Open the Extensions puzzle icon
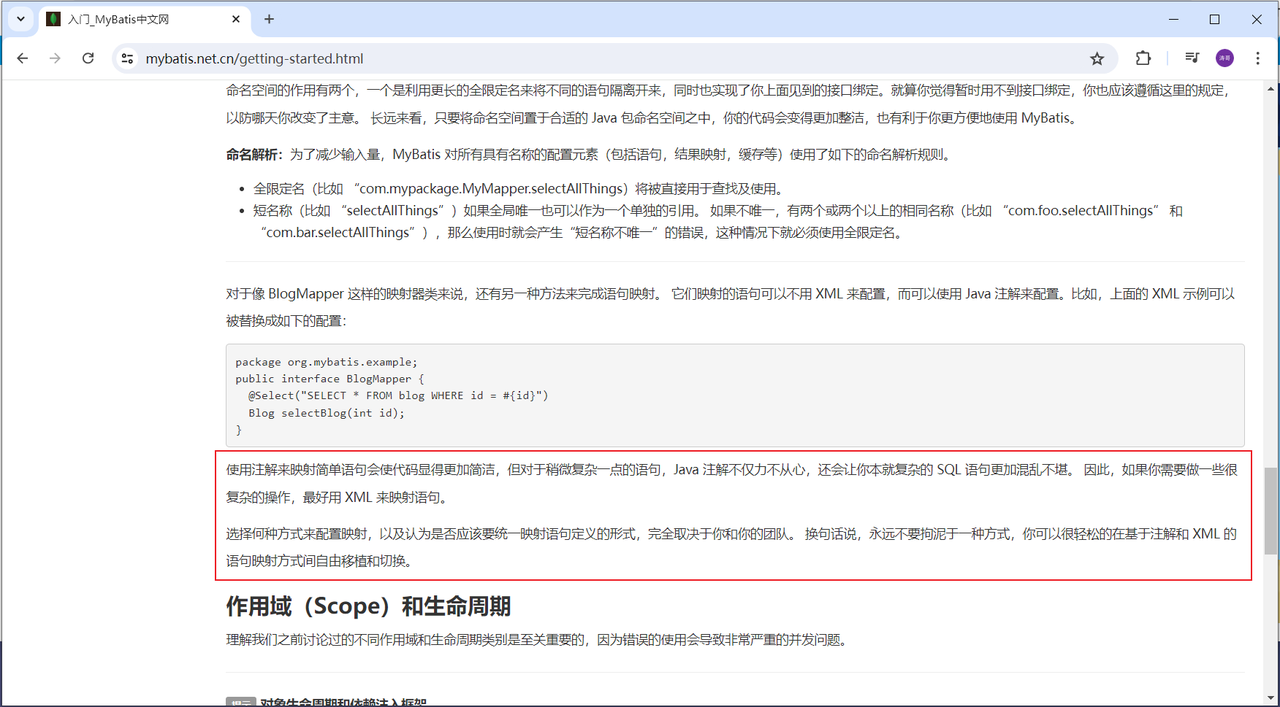 (1142, 58)
